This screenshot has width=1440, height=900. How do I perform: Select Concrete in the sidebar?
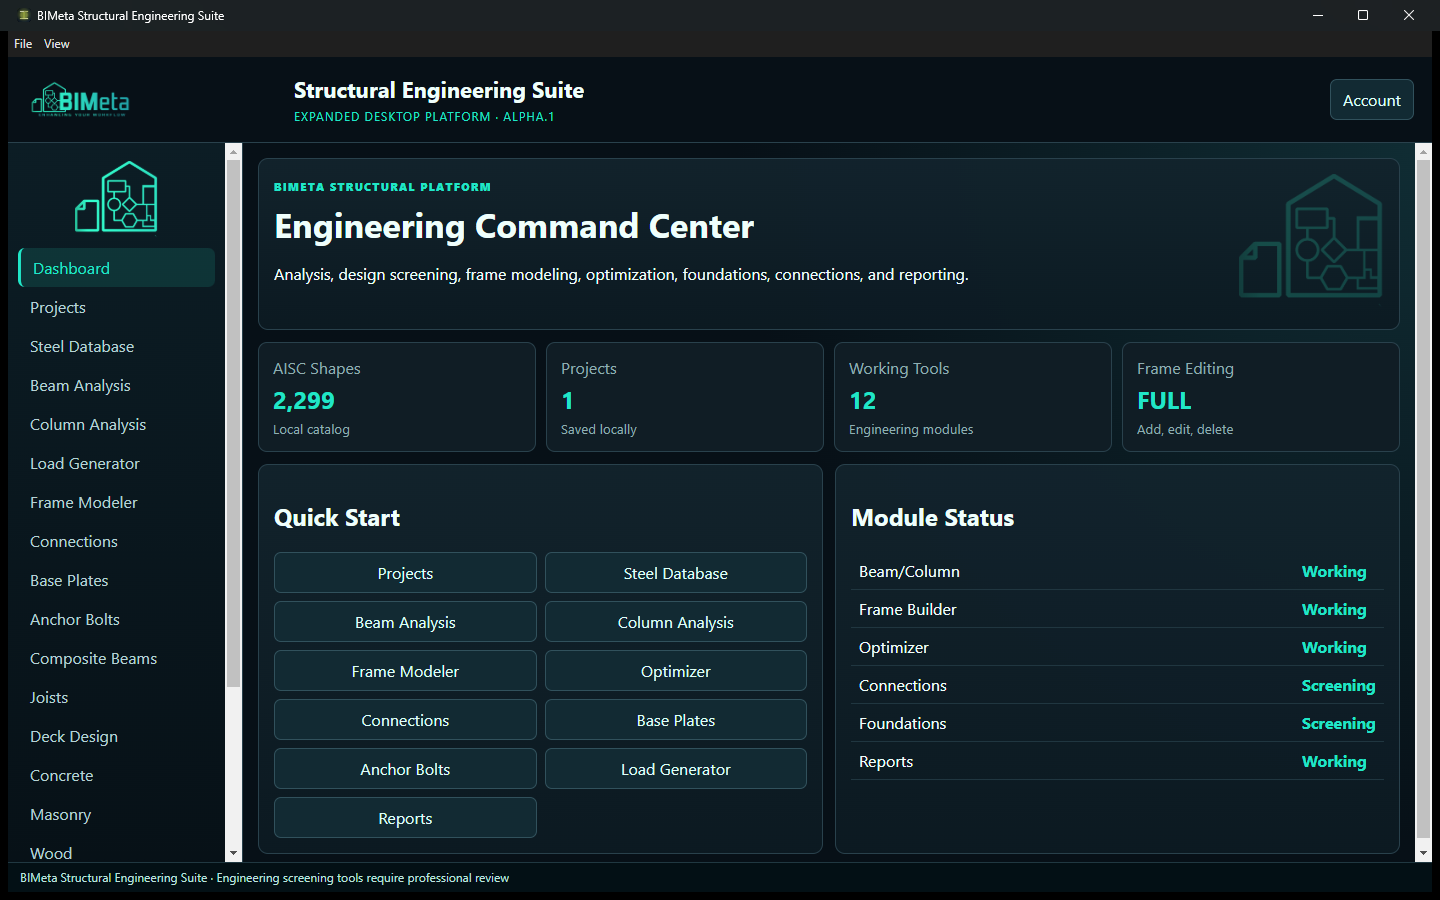(117, 775)
